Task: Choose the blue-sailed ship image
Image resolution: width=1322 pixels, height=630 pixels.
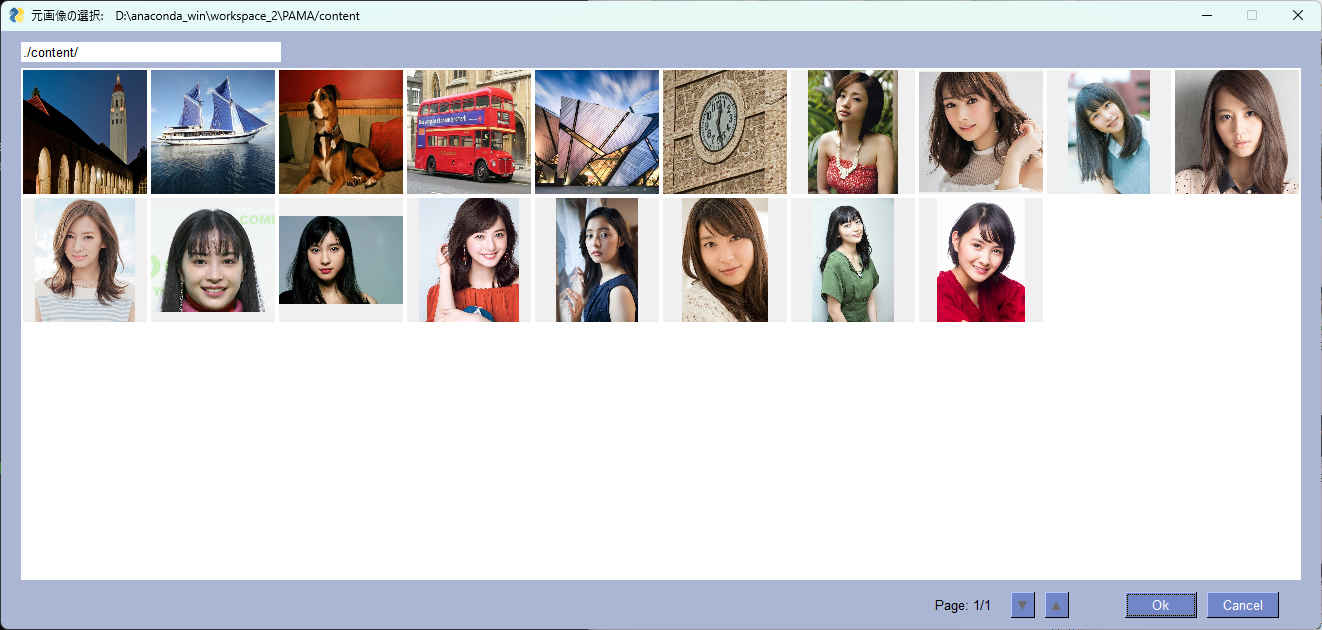Action: click(x=213, y=132)
